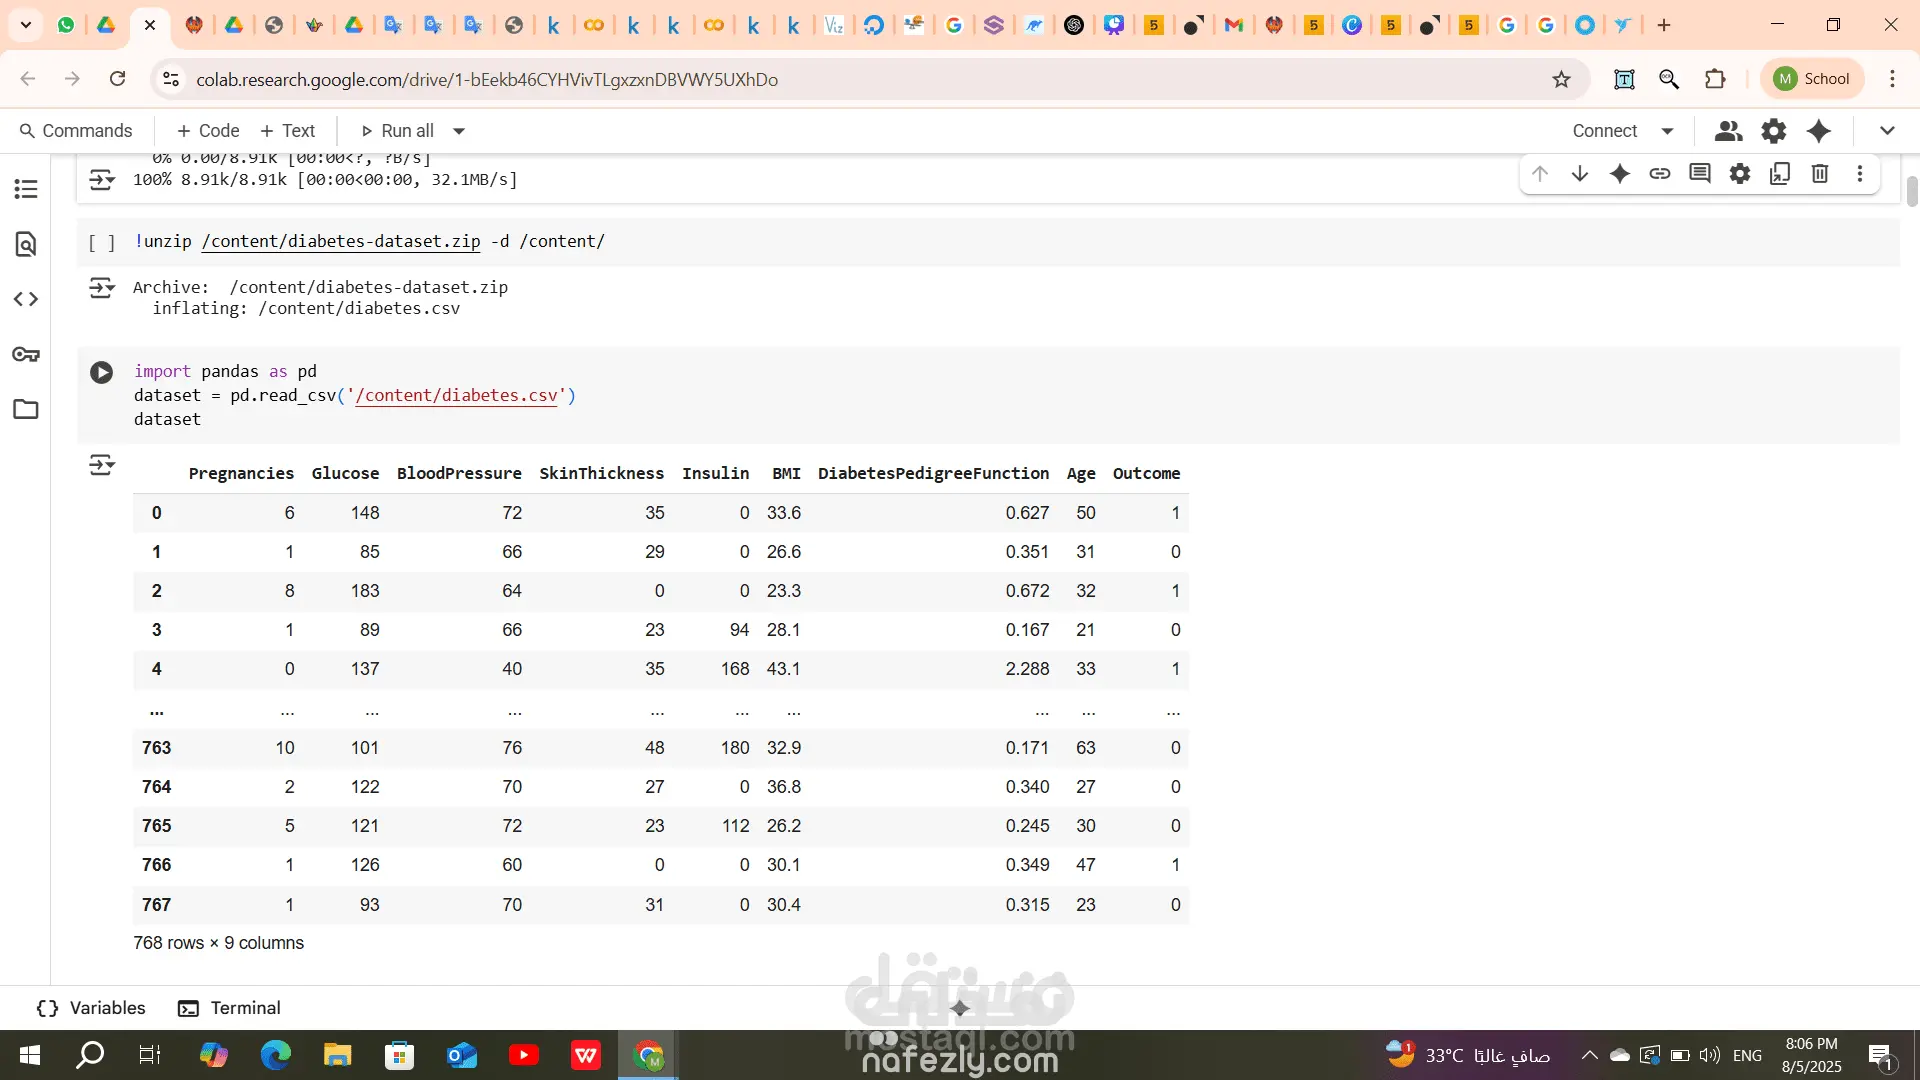Viewport: 1920px width, 1080px height.
Task: Open the Variables panel
Action: coord(91,1008)
